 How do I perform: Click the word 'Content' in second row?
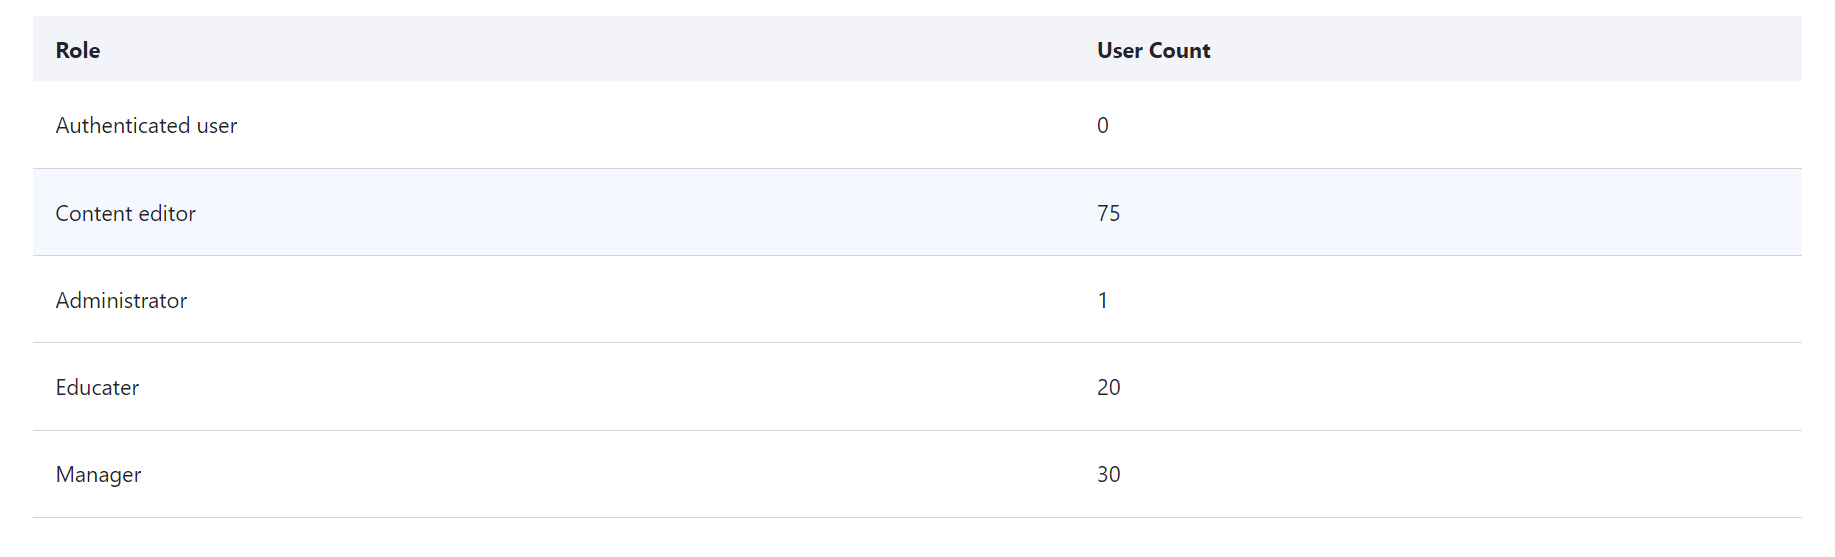coord(94,213)
